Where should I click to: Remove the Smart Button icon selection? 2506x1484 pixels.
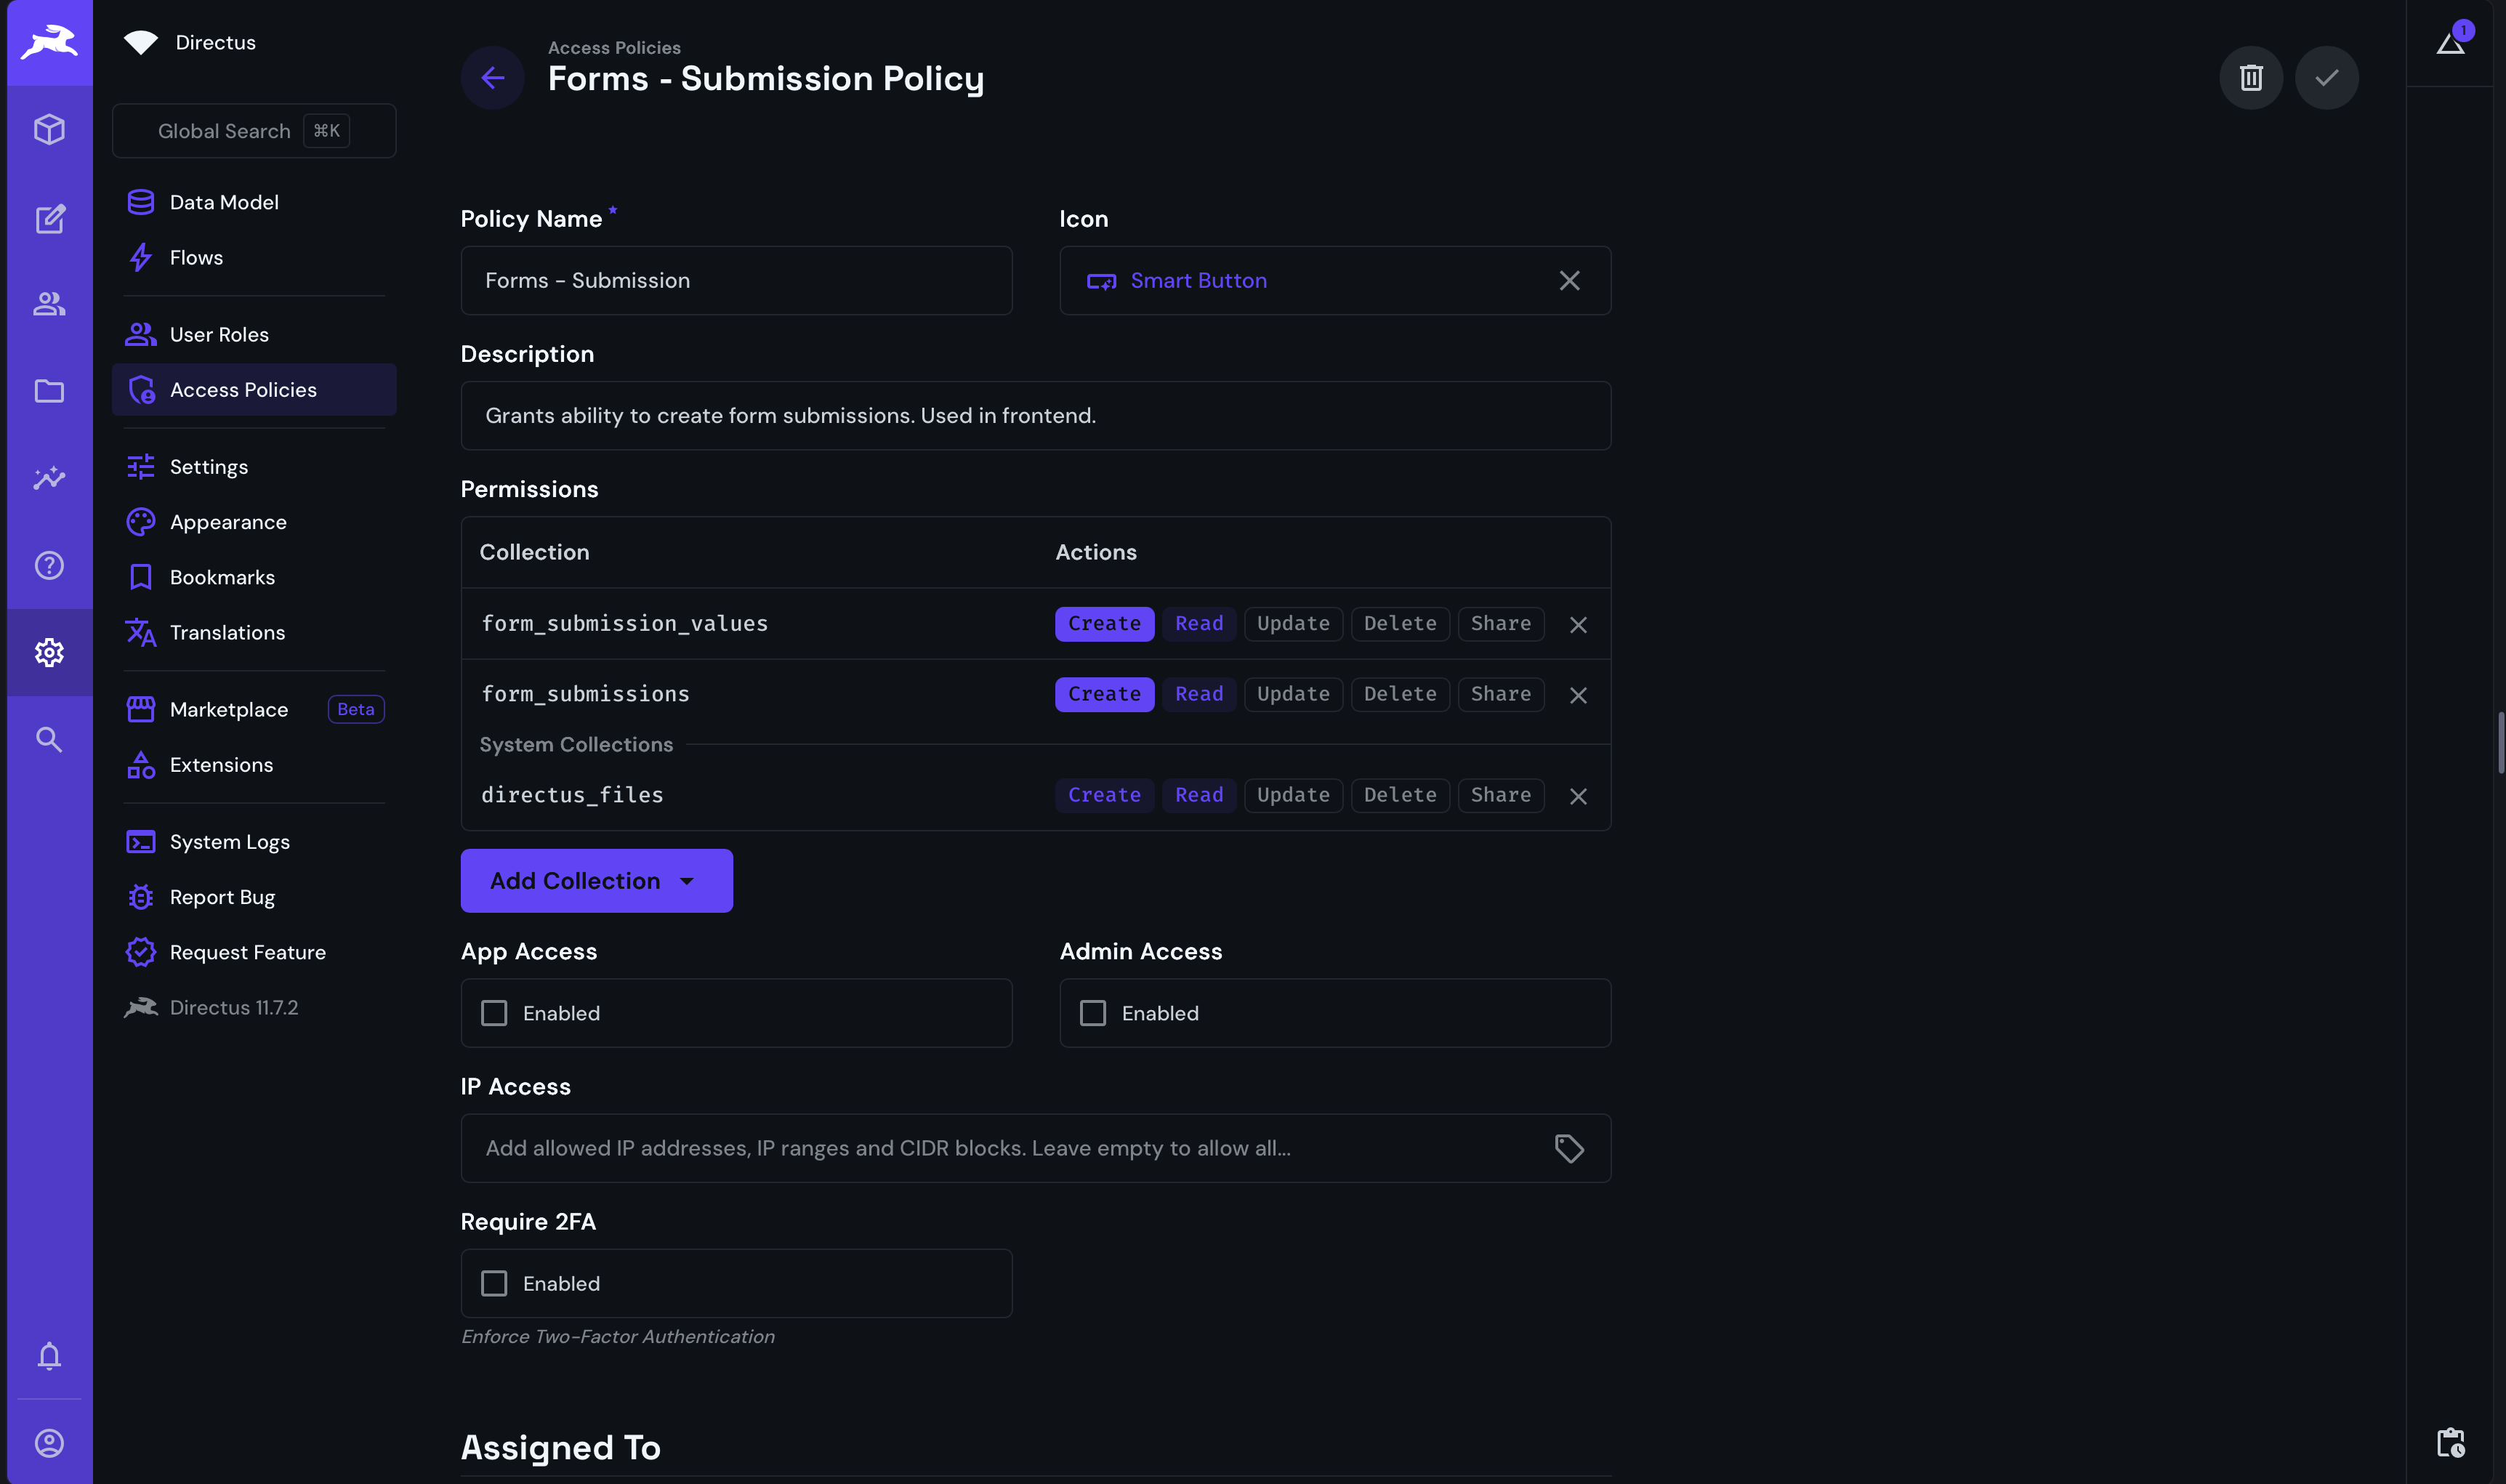1569,280
